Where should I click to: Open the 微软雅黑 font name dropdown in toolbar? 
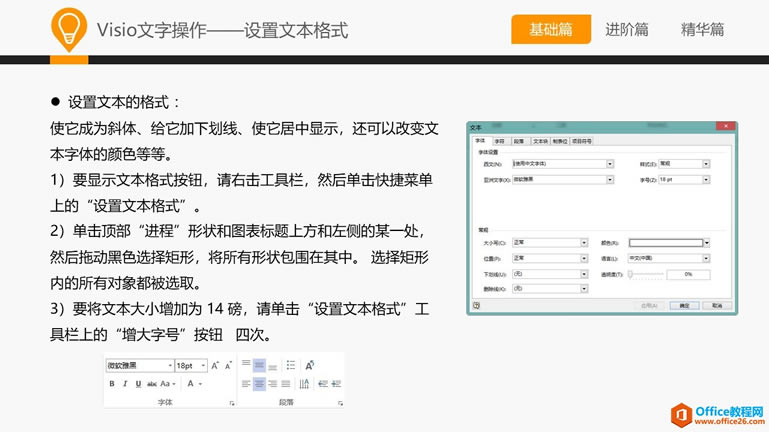tap(170, 366)
